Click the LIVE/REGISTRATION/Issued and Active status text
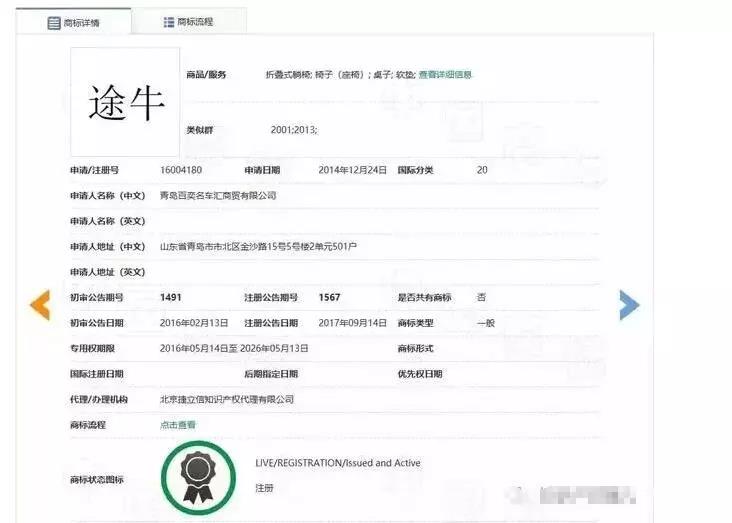 338,463
